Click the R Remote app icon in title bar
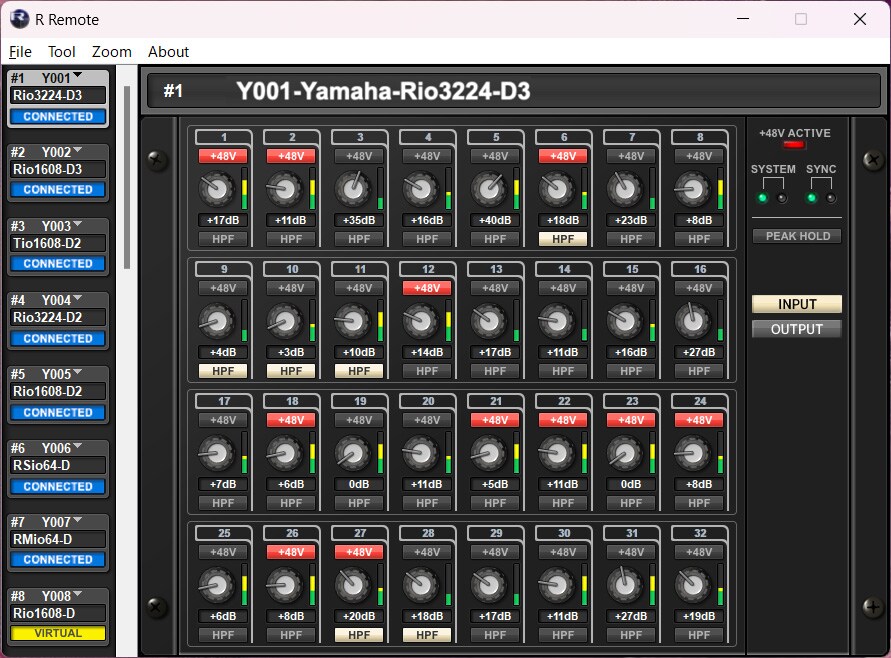Viewport: 891px width, 658px height. 19,19
